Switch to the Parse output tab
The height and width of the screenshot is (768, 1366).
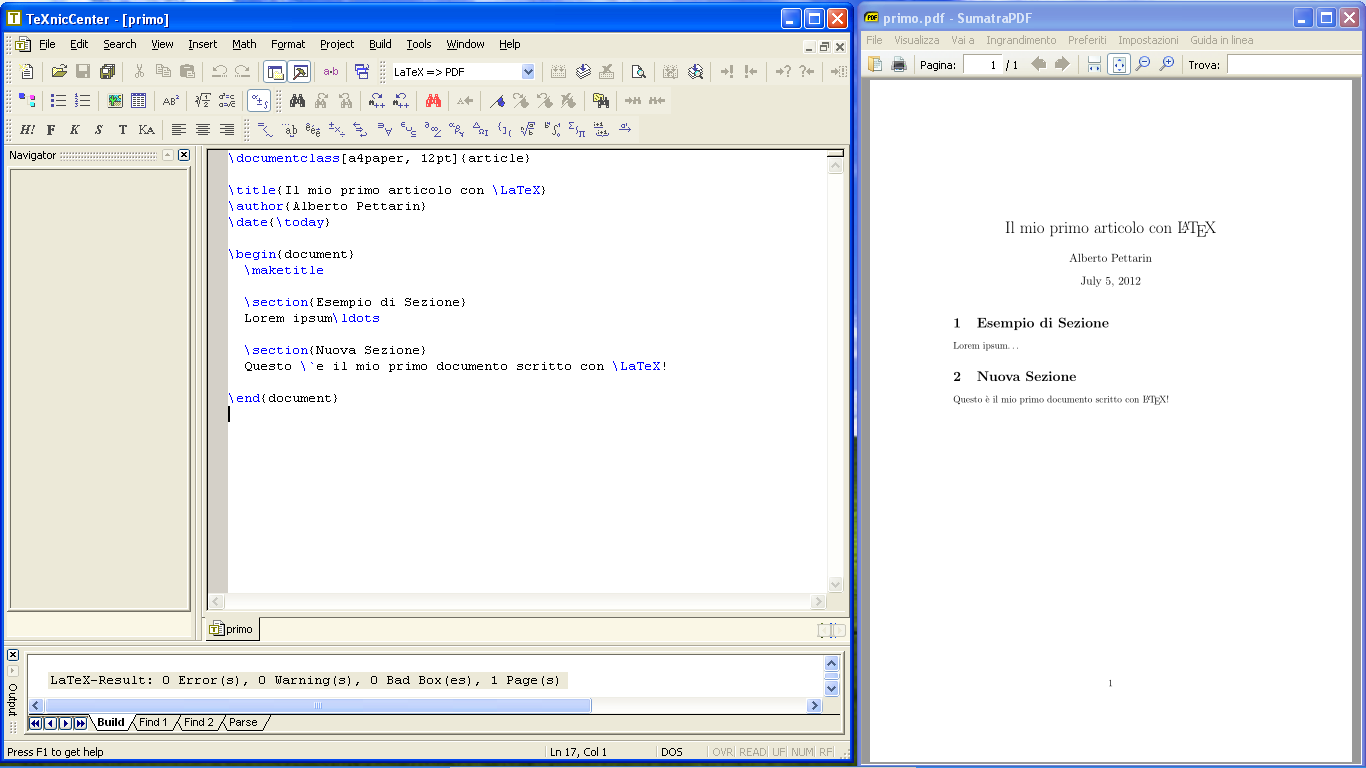(x=243, y=722)
